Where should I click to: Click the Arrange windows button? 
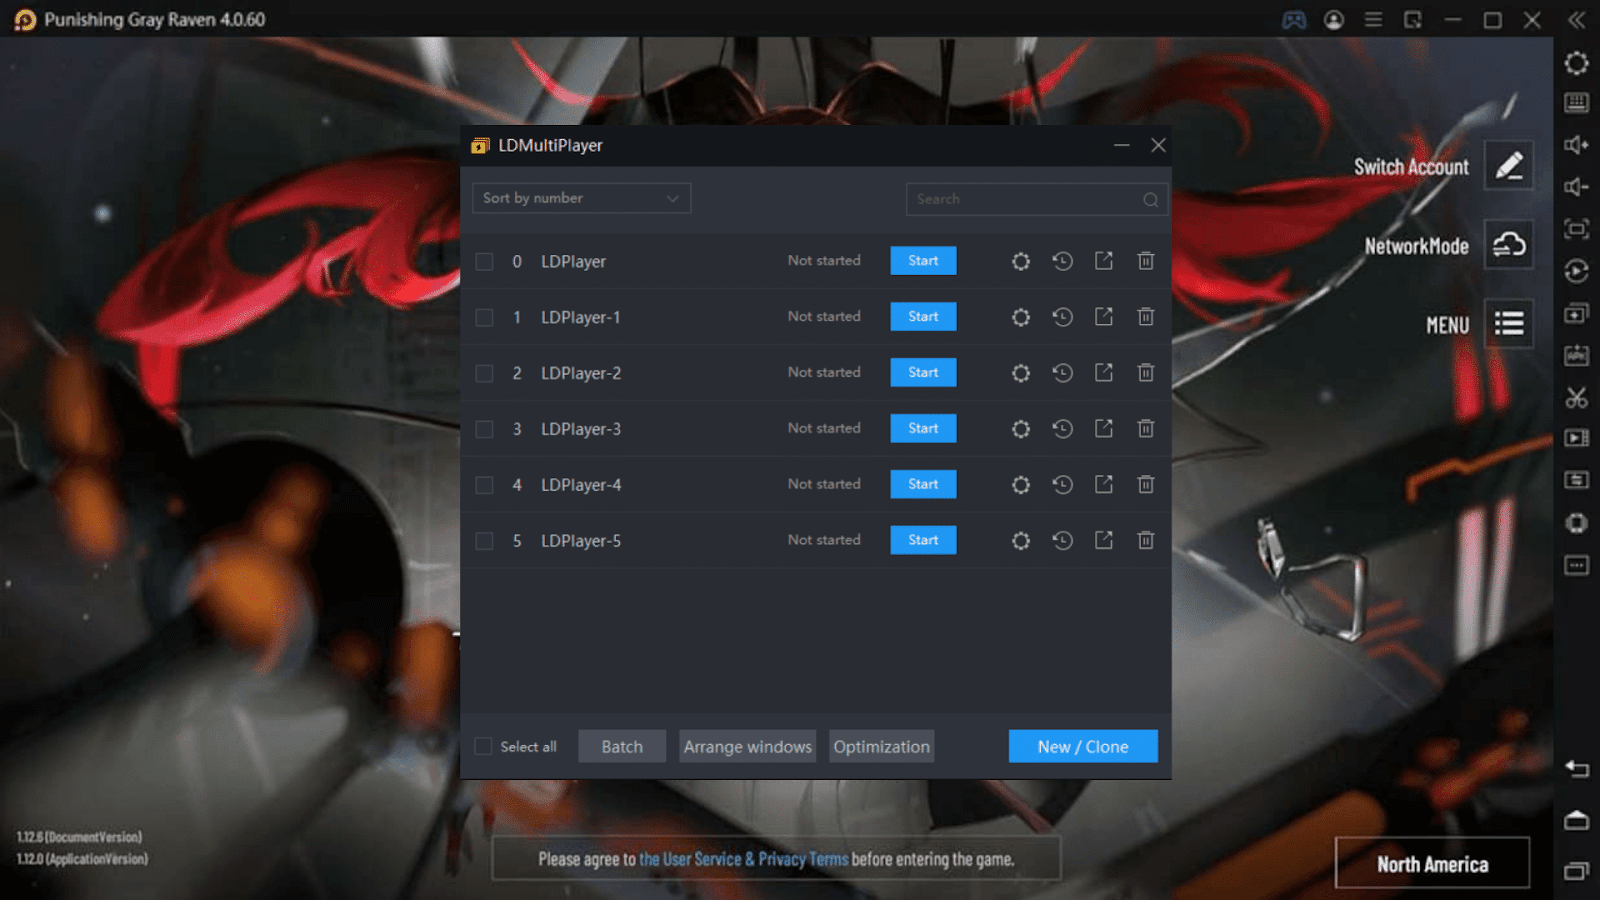(748, 747)
